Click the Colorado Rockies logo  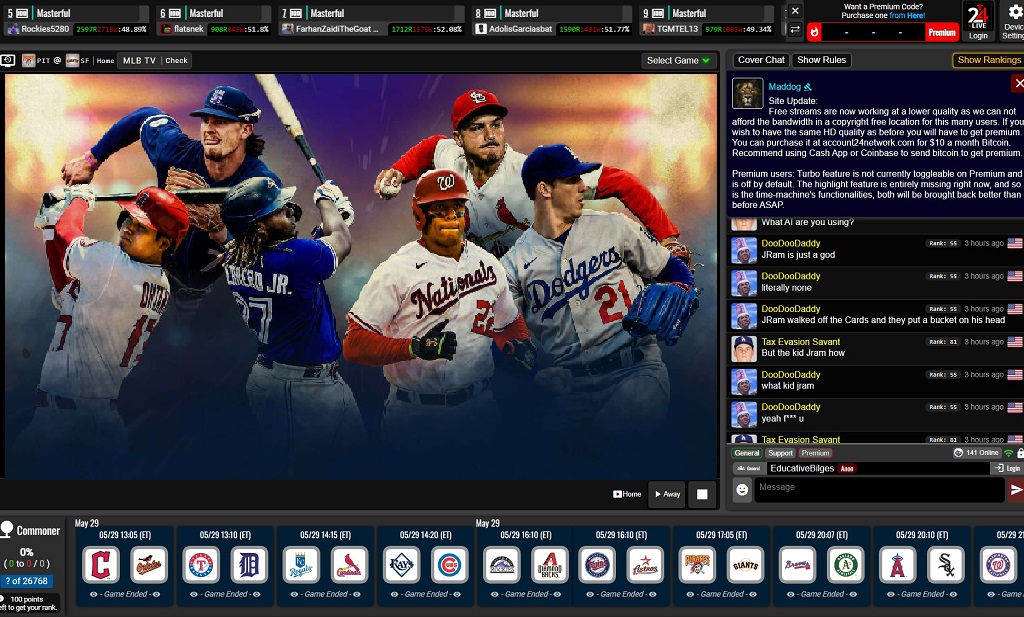pyautogui.click(x=502, y=565)
